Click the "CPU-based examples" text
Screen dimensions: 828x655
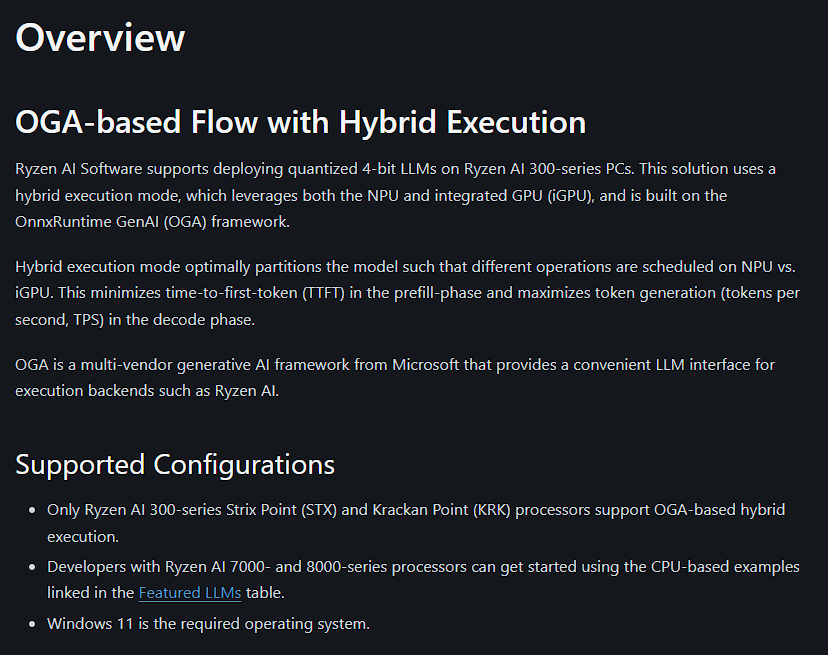pos(727,567)
